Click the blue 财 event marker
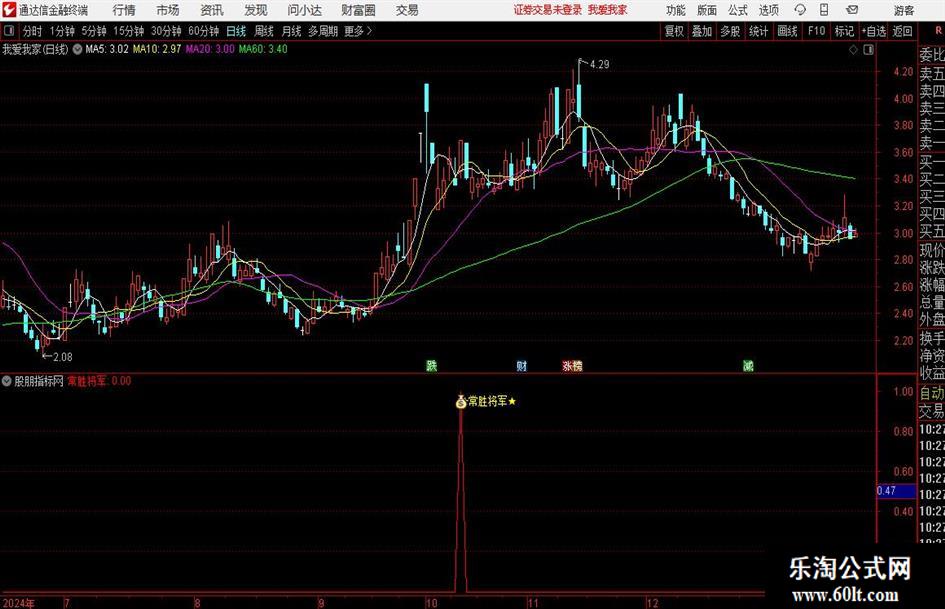Screen dimensions: 945x609 coord(522,365)
